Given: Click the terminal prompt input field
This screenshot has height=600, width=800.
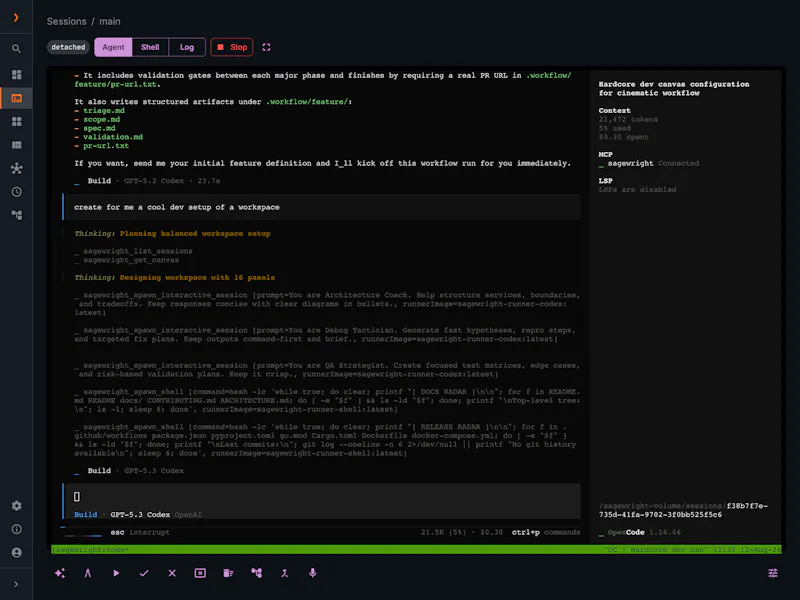Looking at the screenshot, I should click(x=322, y=502).
